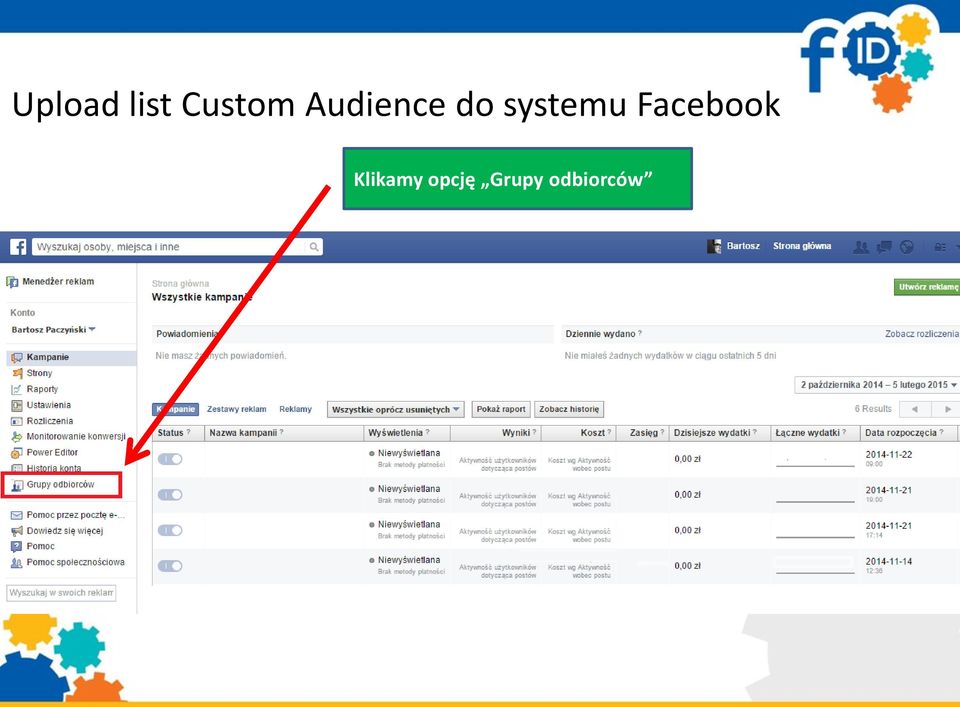
Task: Click the Pomoc przez pocztę envelope icon
Action: [17, 515]
